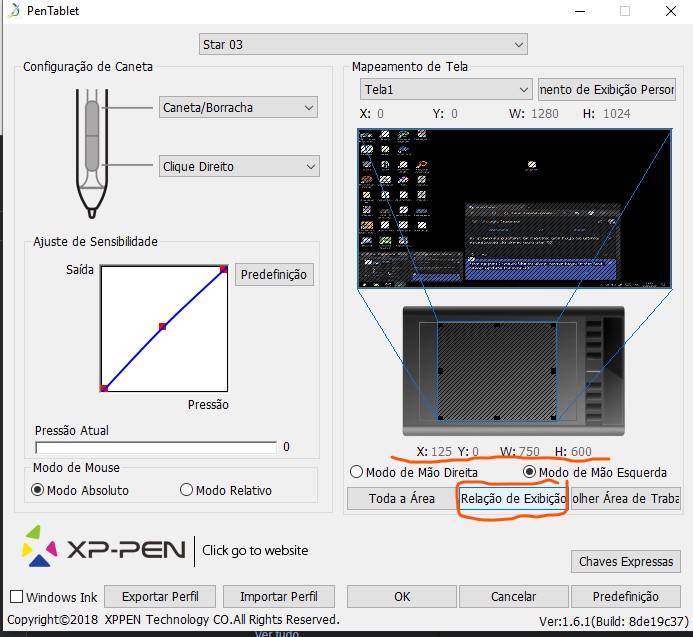Viewport: 693px width, 637px height.
Task: Open the Star 03 device dropdown
Action: (x=363, y=44)
